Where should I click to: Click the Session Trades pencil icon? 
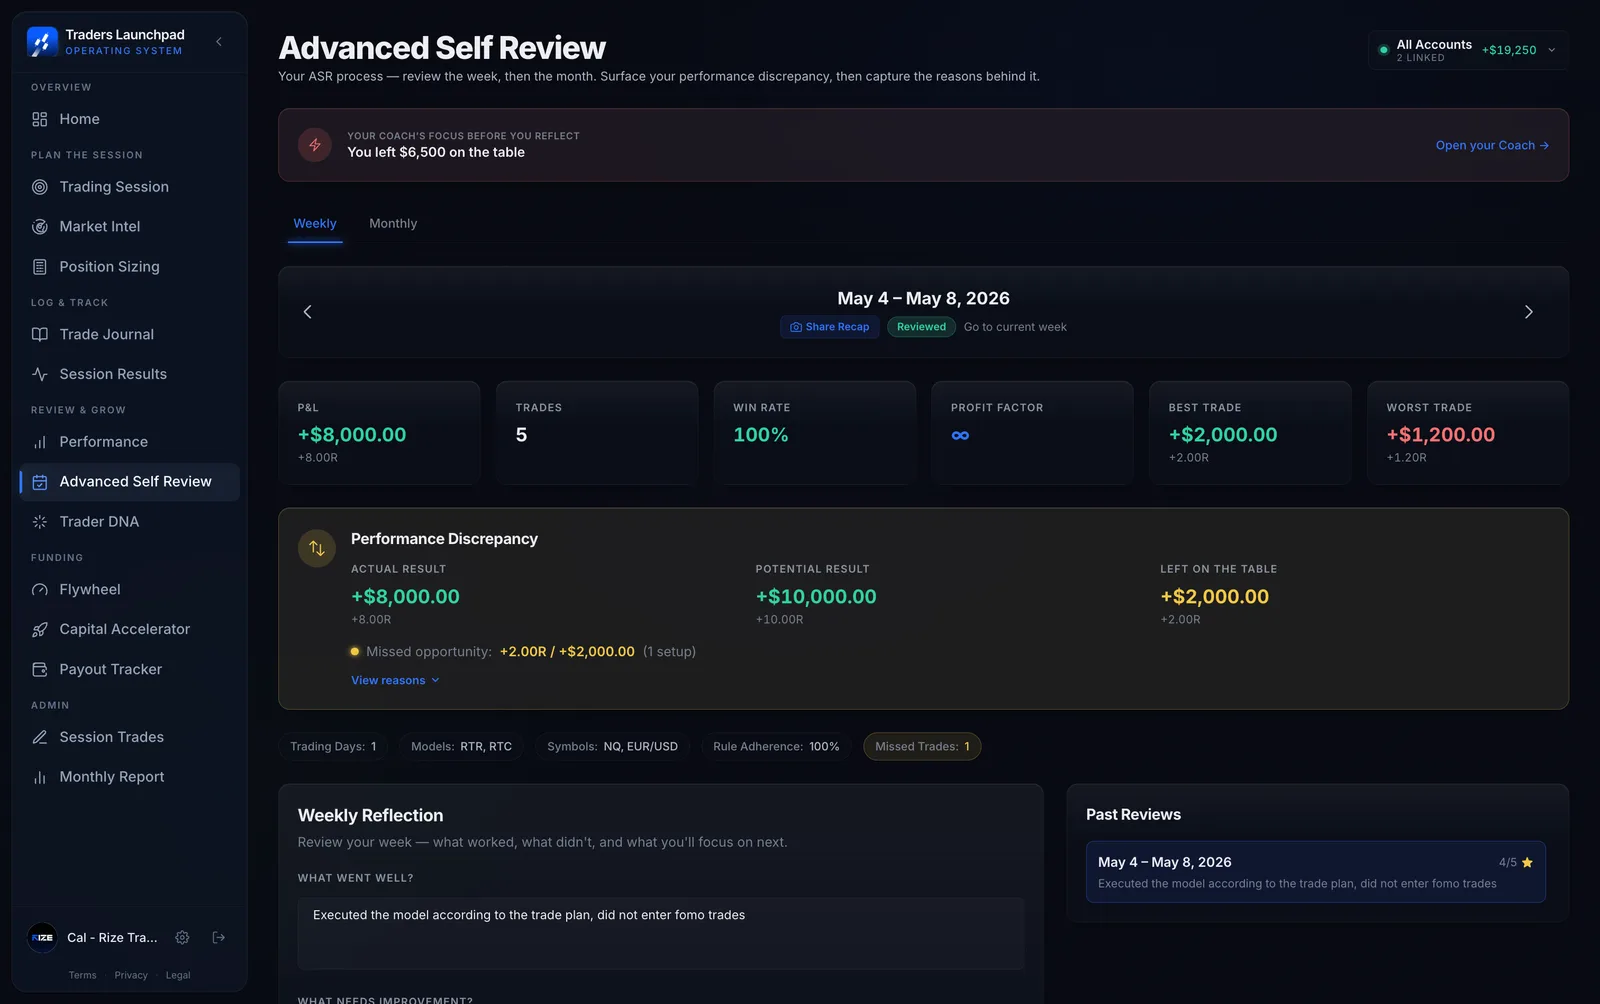coord(40,737)
